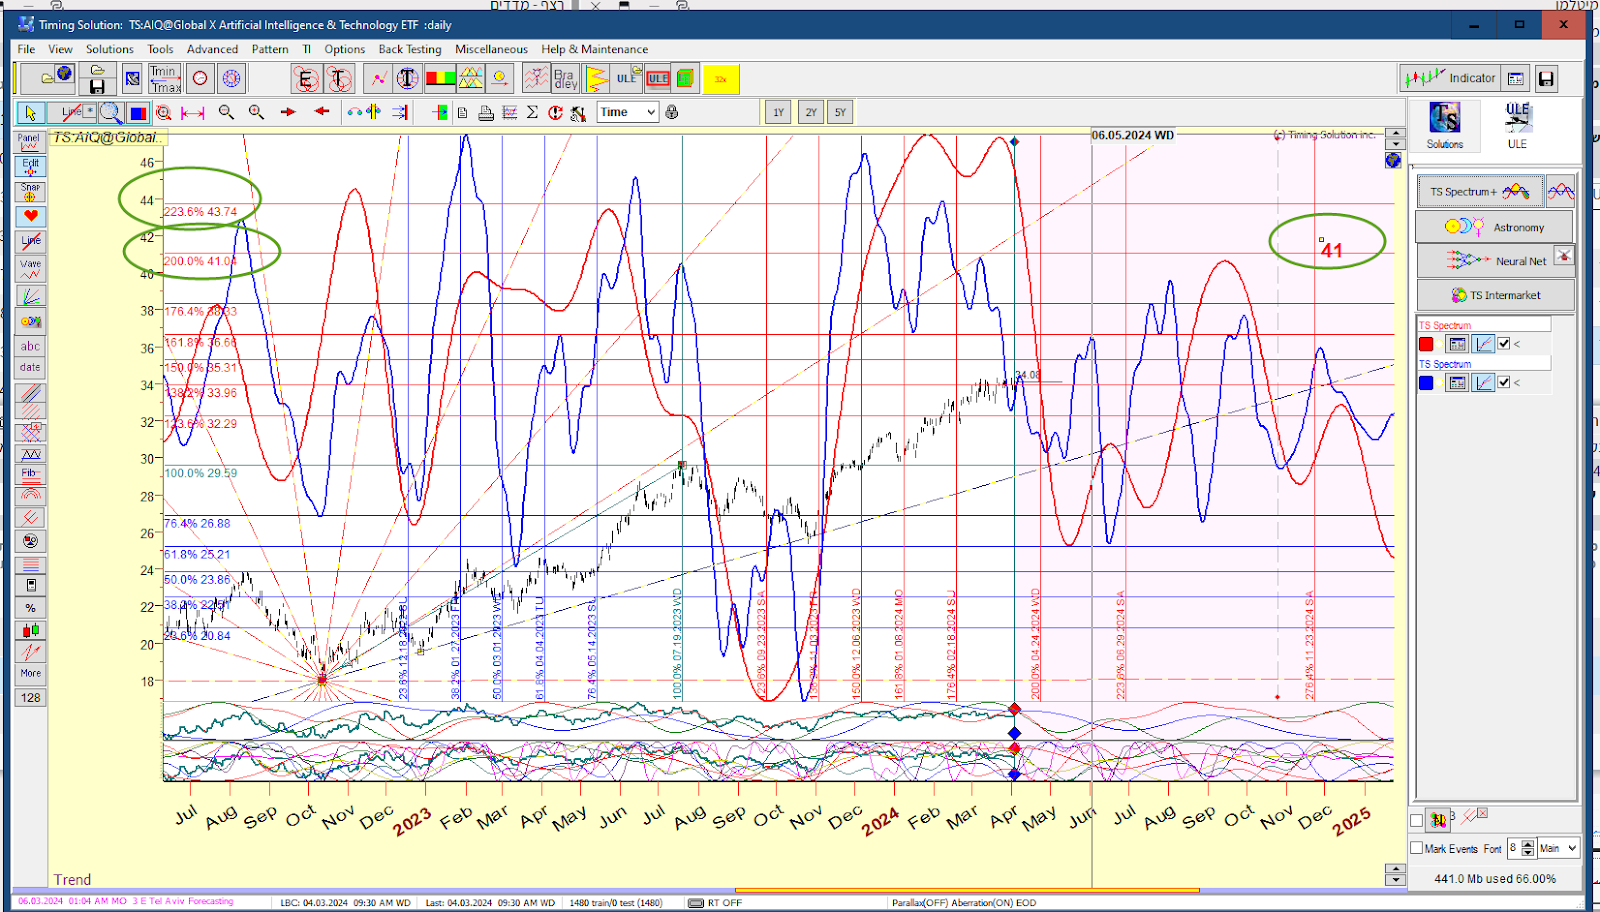Click the red left arrow icon
Viewport: 1600px width, 912px height.
(321, 112)
